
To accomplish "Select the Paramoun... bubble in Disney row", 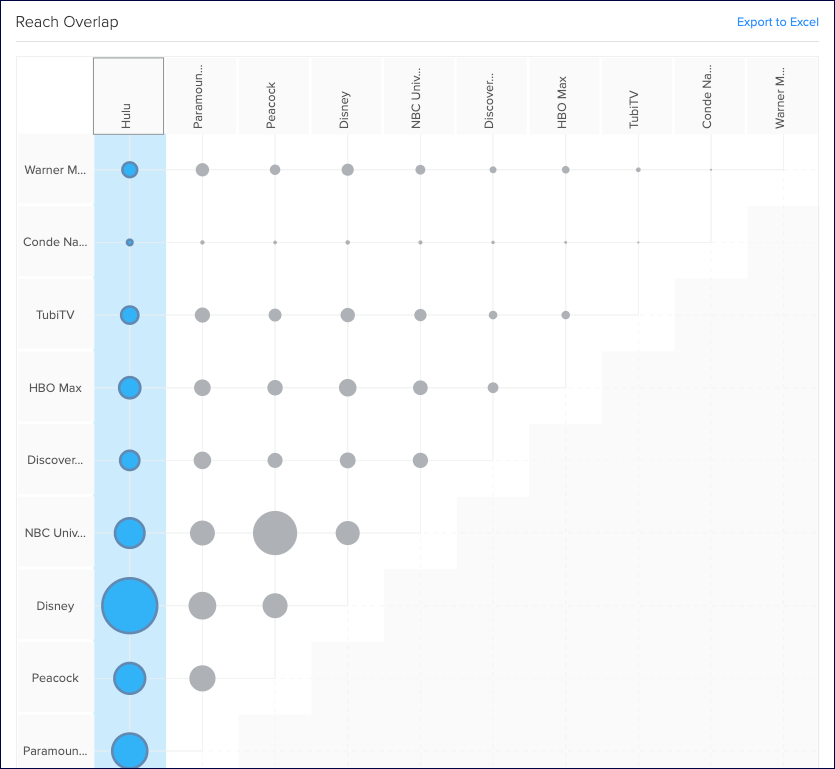I will 202,606.
